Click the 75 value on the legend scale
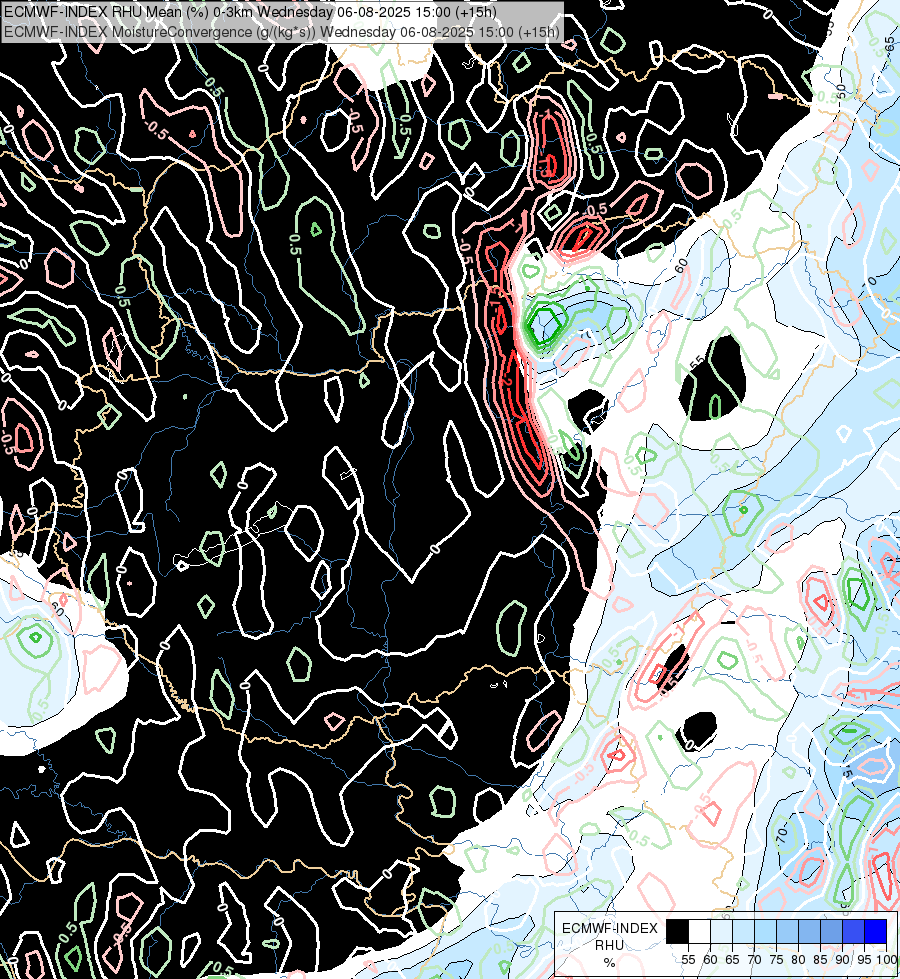The width and height of the screenshot is (900, 979). click(x=776, y=960)
